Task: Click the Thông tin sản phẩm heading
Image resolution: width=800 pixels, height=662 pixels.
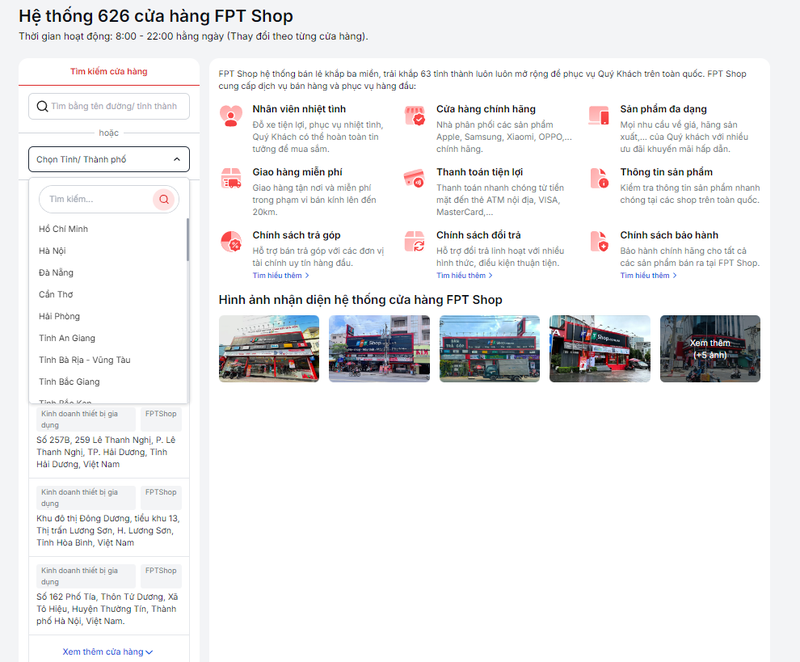Action: click(666, 172)
